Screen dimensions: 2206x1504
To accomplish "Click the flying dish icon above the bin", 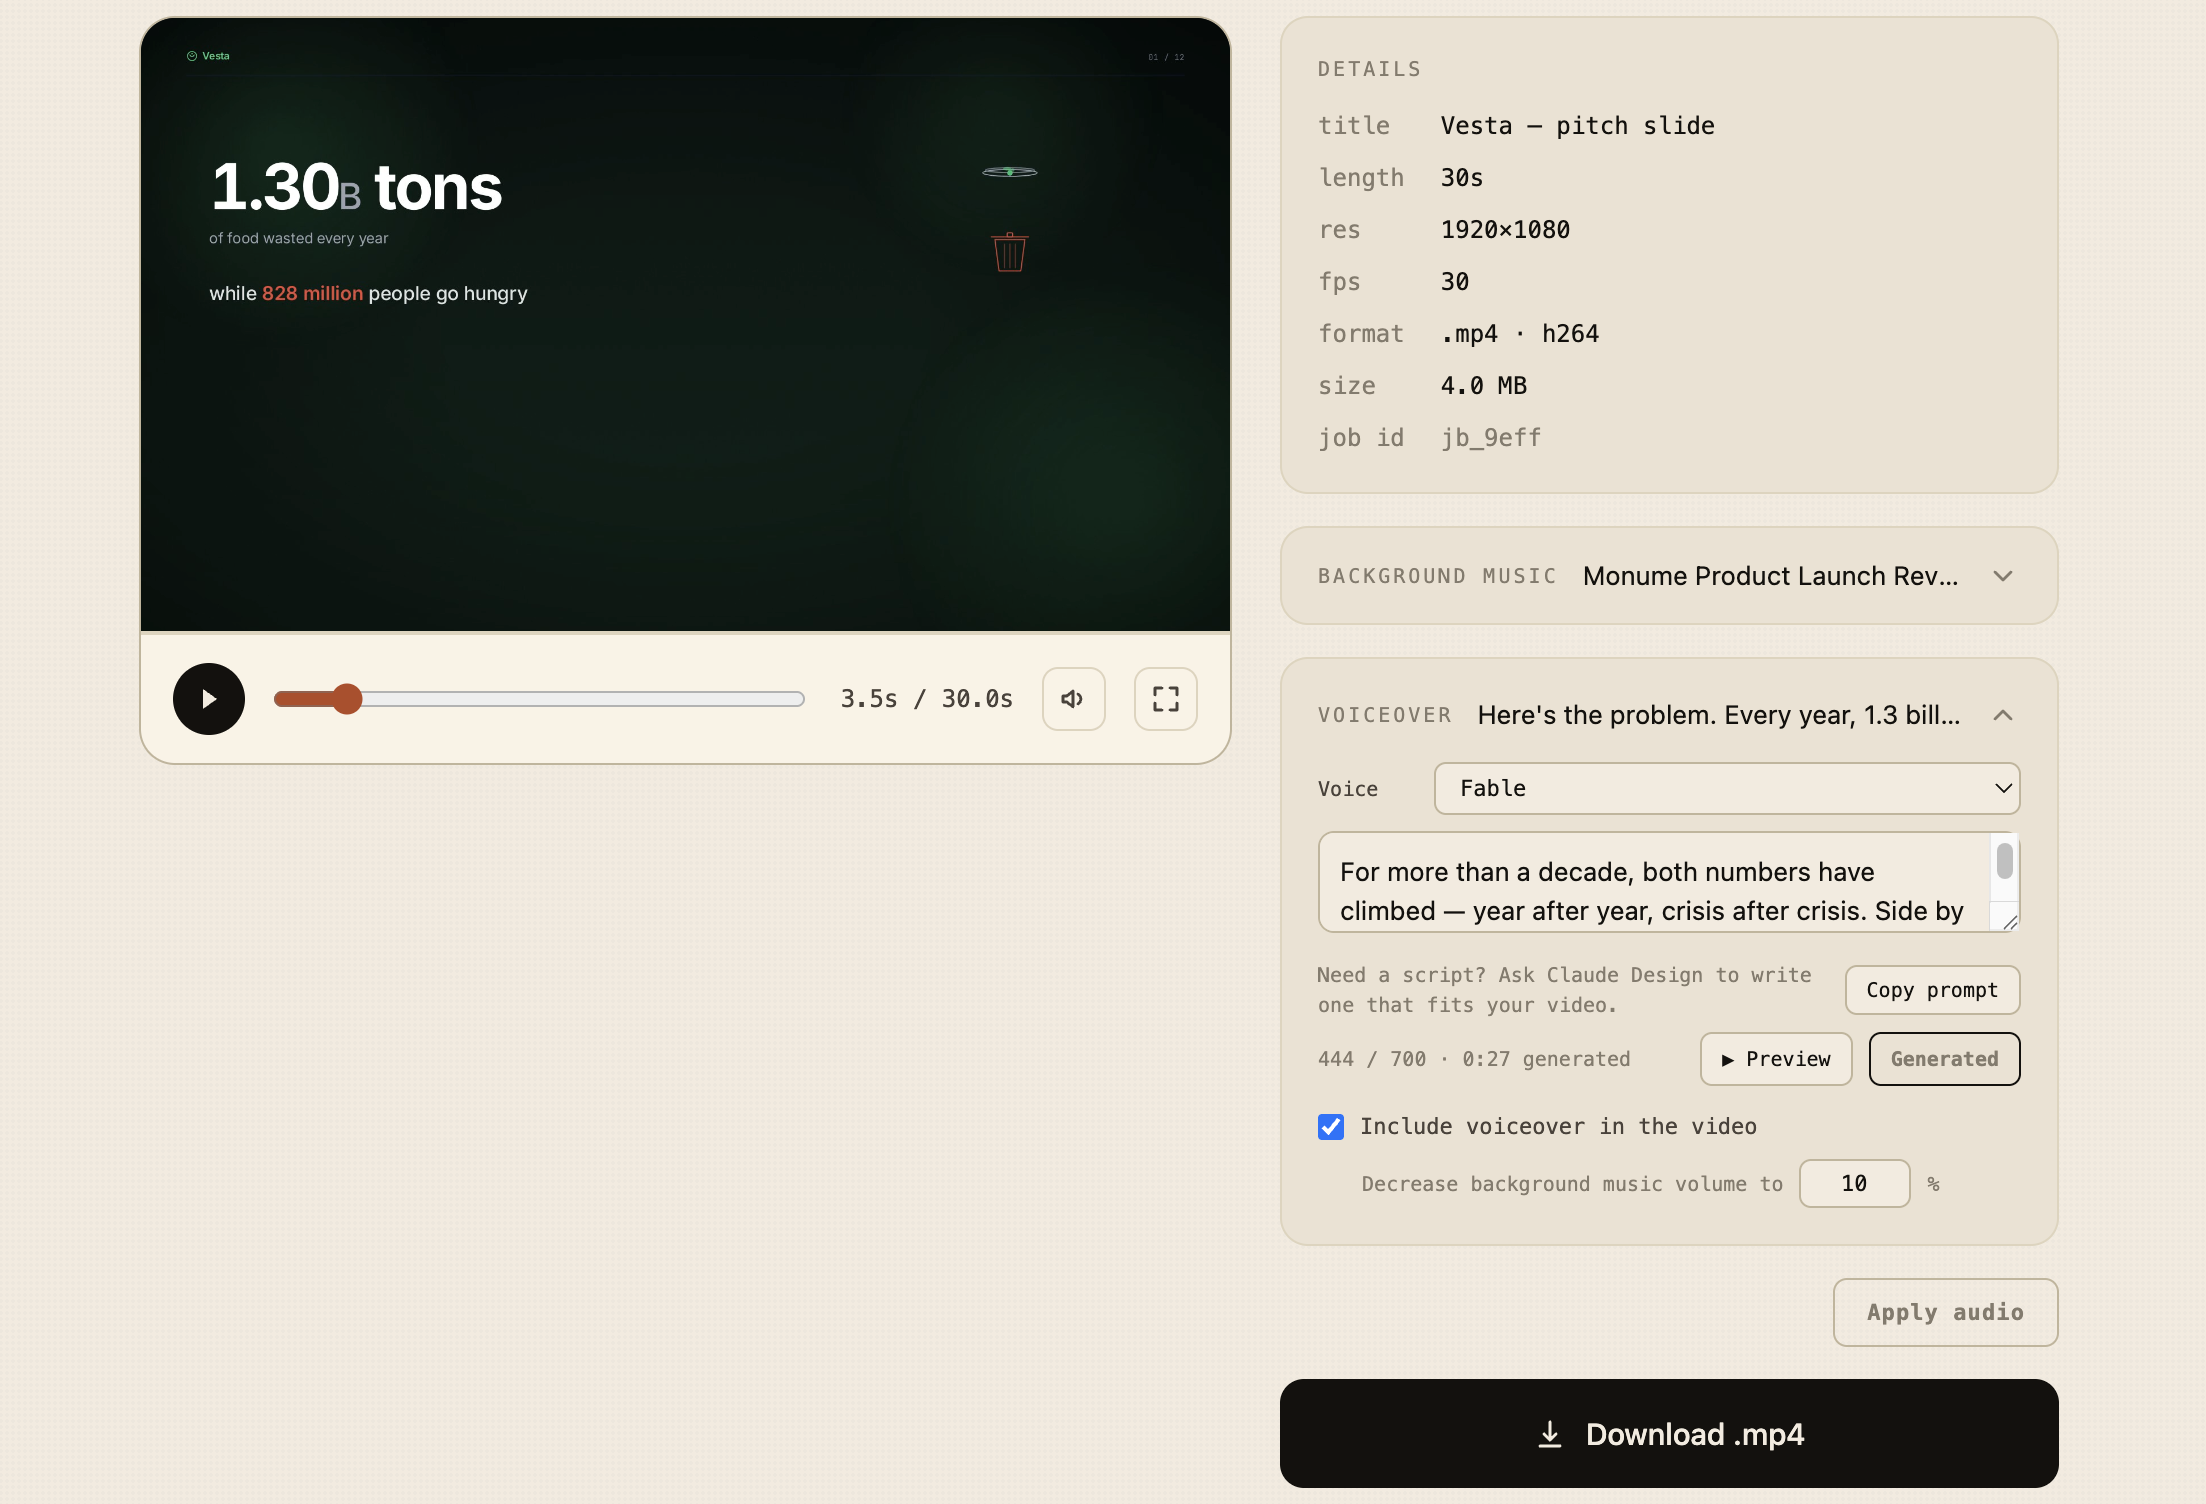I will [1010, 172].
